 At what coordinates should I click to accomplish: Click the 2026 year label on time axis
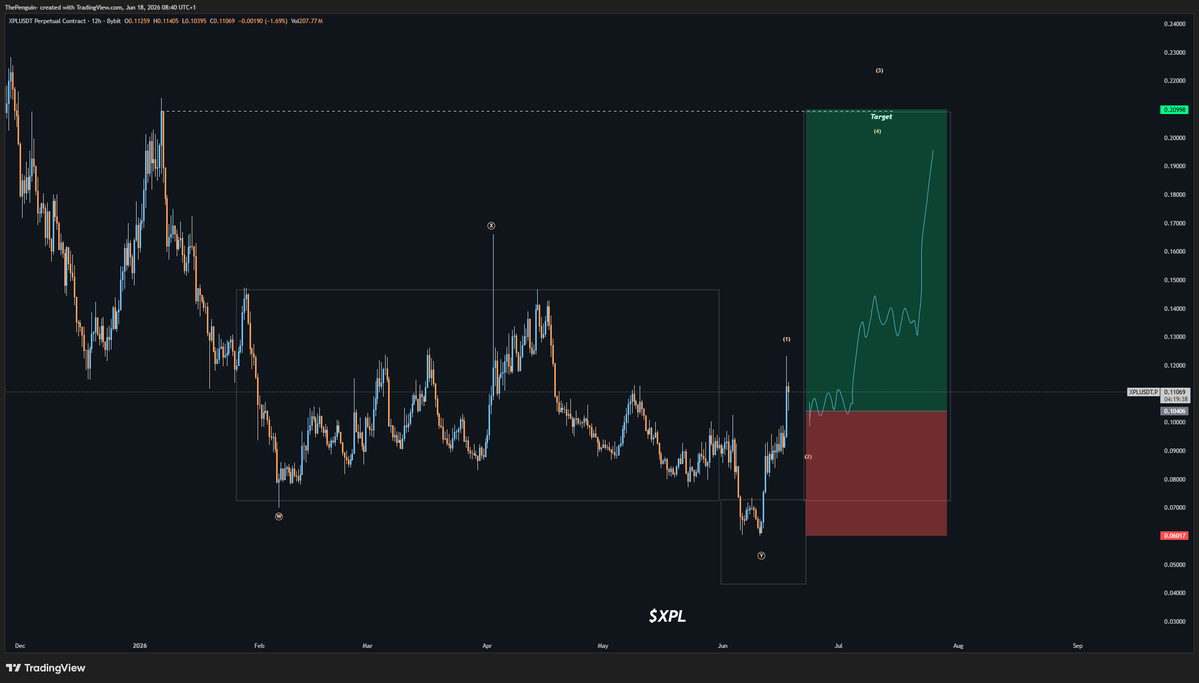click(140, 646)
